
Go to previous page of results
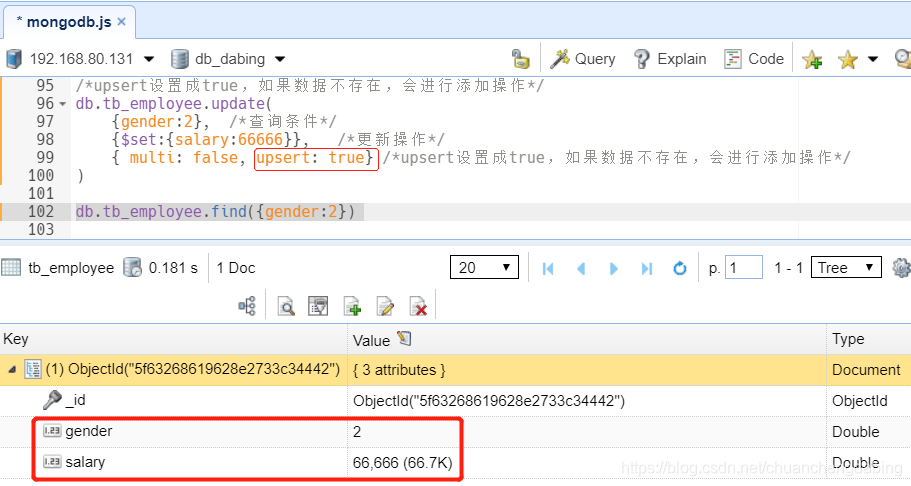coord(581,269)
